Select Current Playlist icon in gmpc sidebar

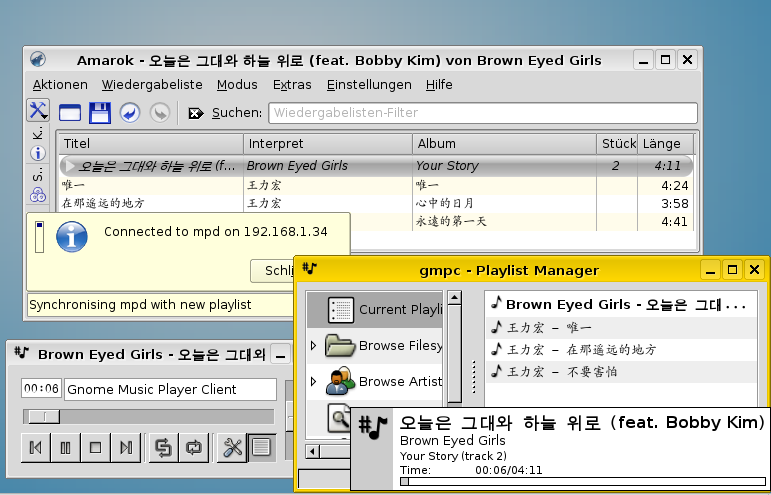[x=340, y=310]
